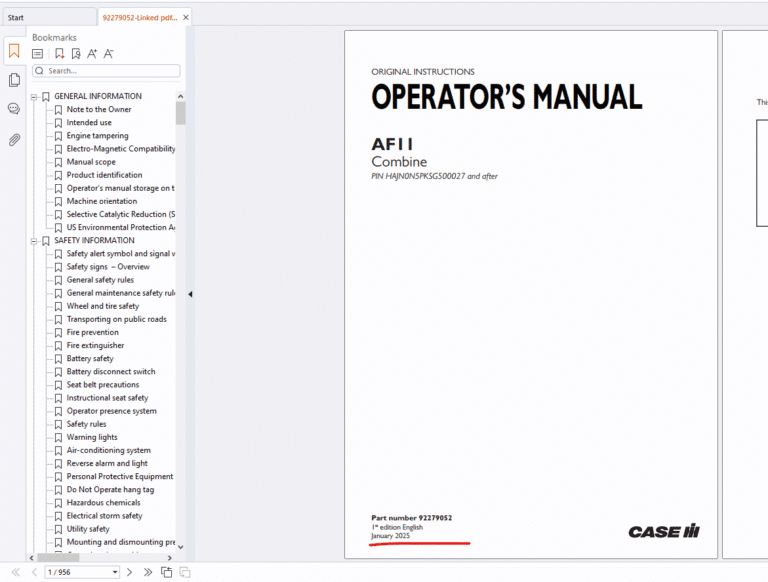Screen dimensions: 768x582
Task: Open the Engine tampering bookmark
Action: click(97, 136)
